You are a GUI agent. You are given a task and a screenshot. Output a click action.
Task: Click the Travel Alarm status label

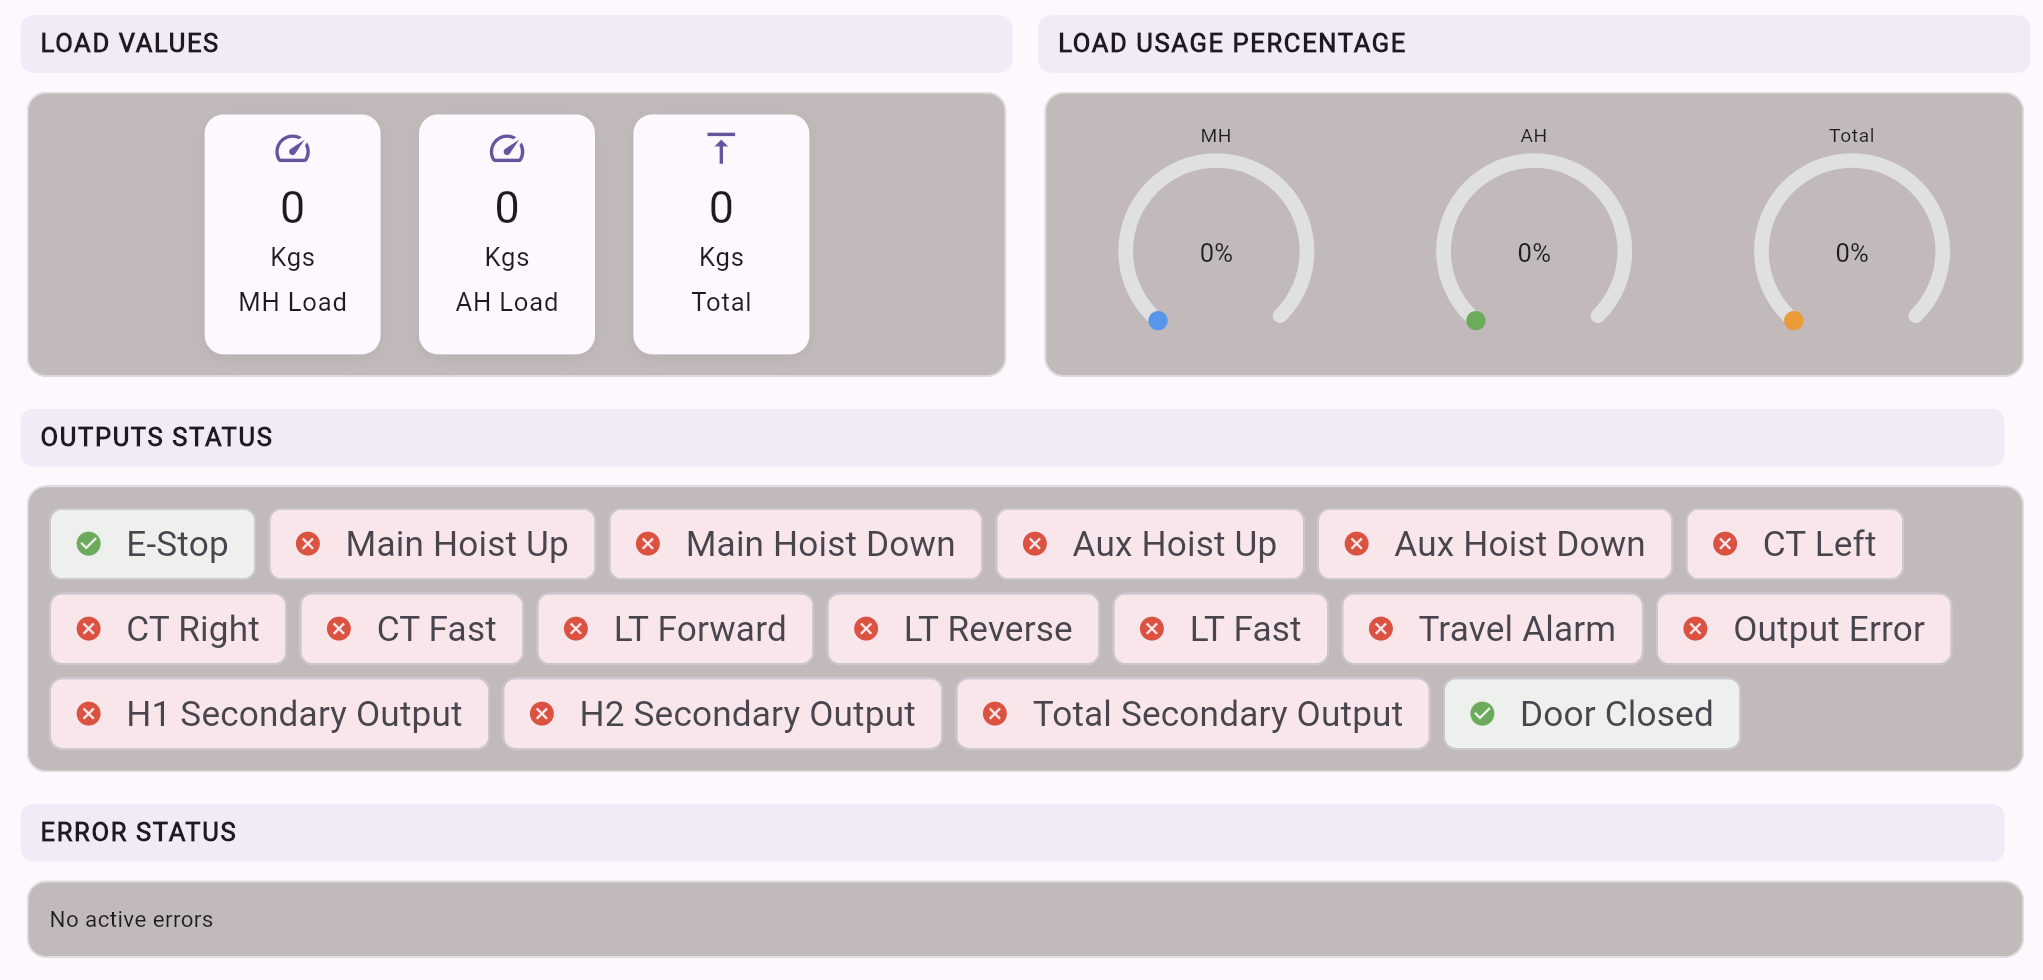click(1517, 629)
